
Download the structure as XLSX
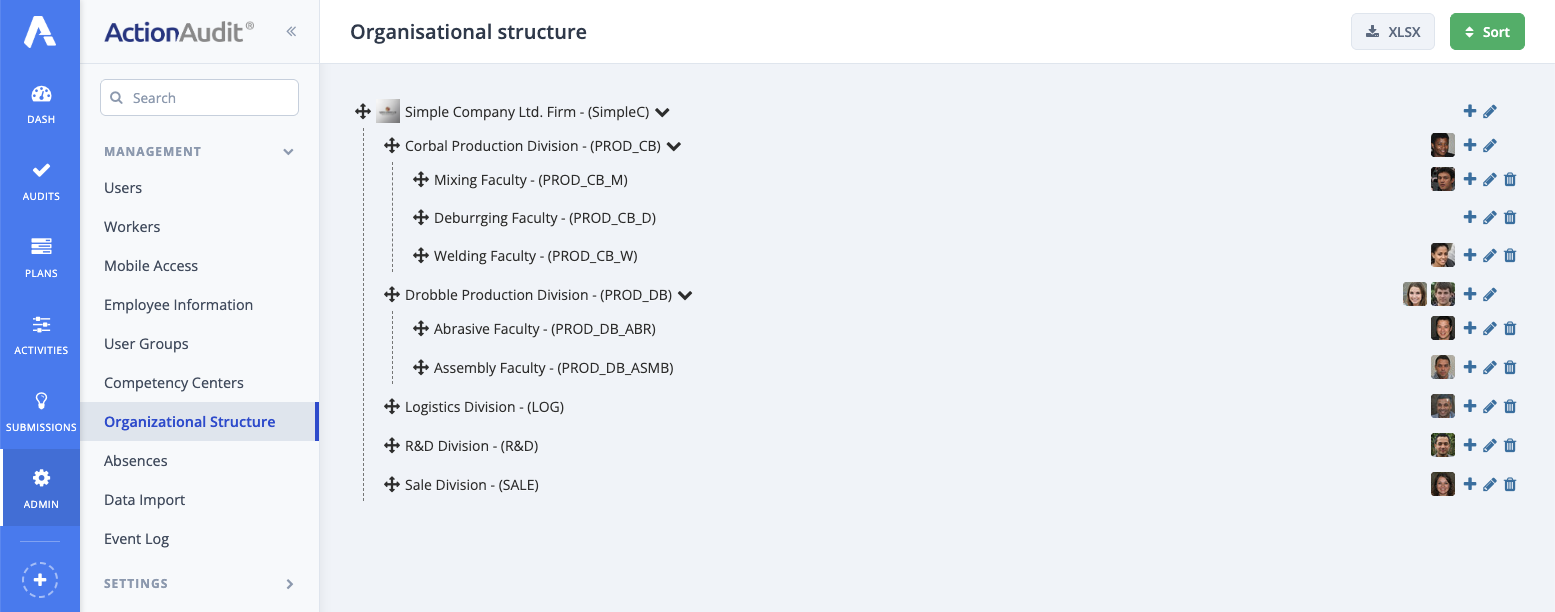[1392, 31]
